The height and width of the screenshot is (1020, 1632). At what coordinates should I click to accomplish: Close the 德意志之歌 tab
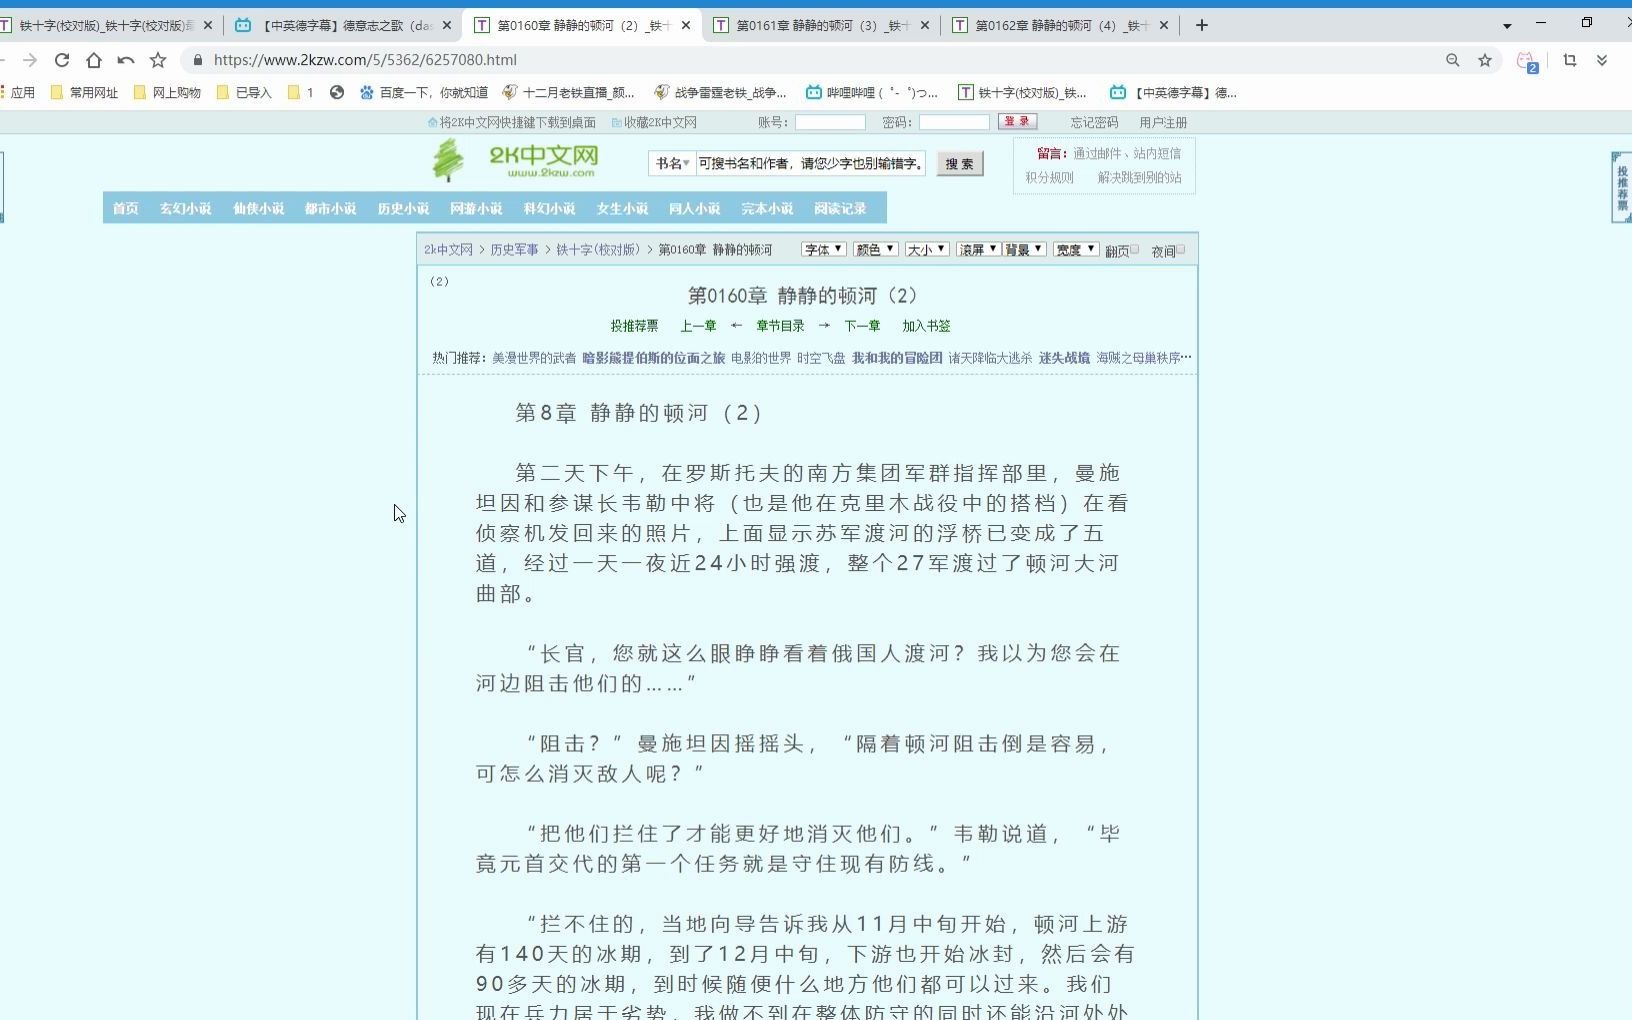(x=447, y=25)
